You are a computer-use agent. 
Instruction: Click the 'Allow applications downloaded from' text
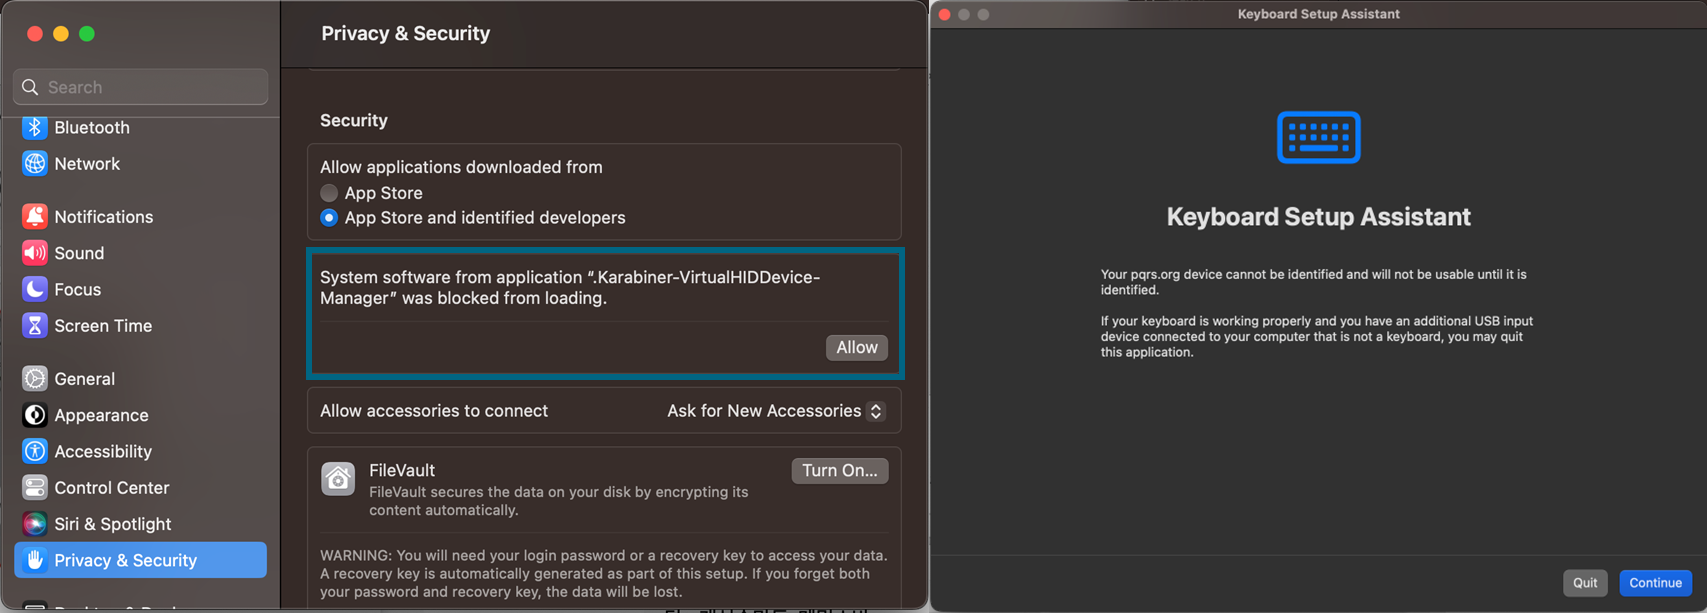tap(461, 167)
